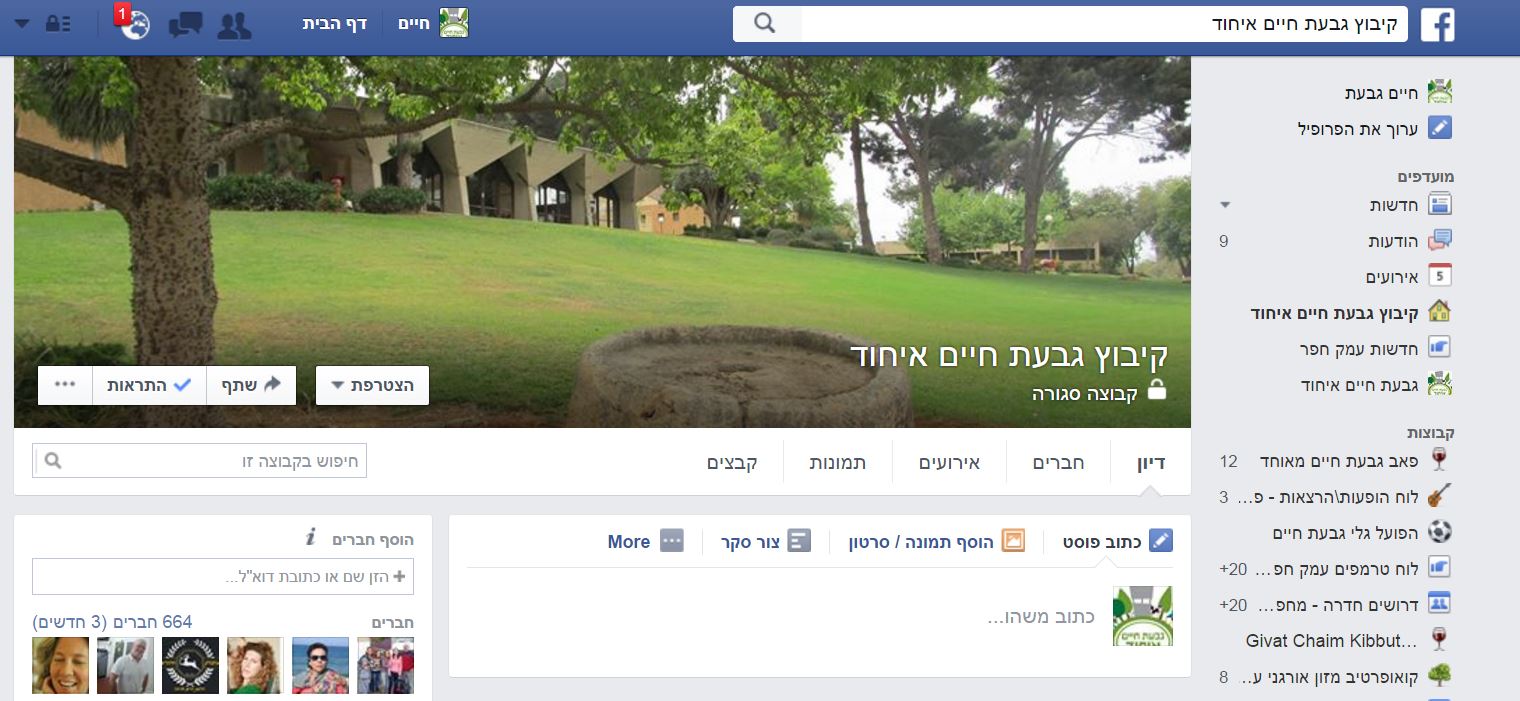1520x701 pixels.
Task: Open the friend requests icon
Action: coord(234,25)
